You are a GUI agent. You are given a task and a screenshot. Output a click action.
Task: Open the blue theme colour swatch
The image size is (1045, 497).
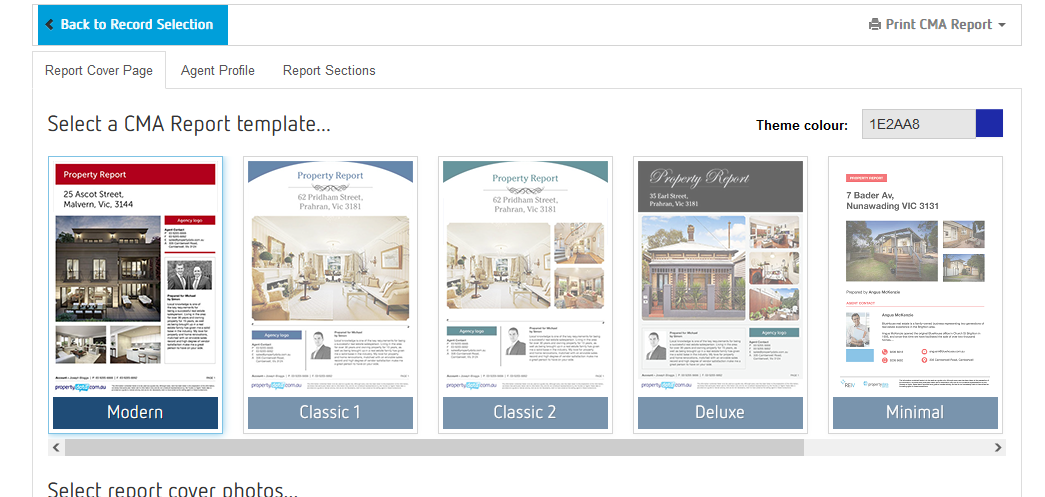(989, 124)
